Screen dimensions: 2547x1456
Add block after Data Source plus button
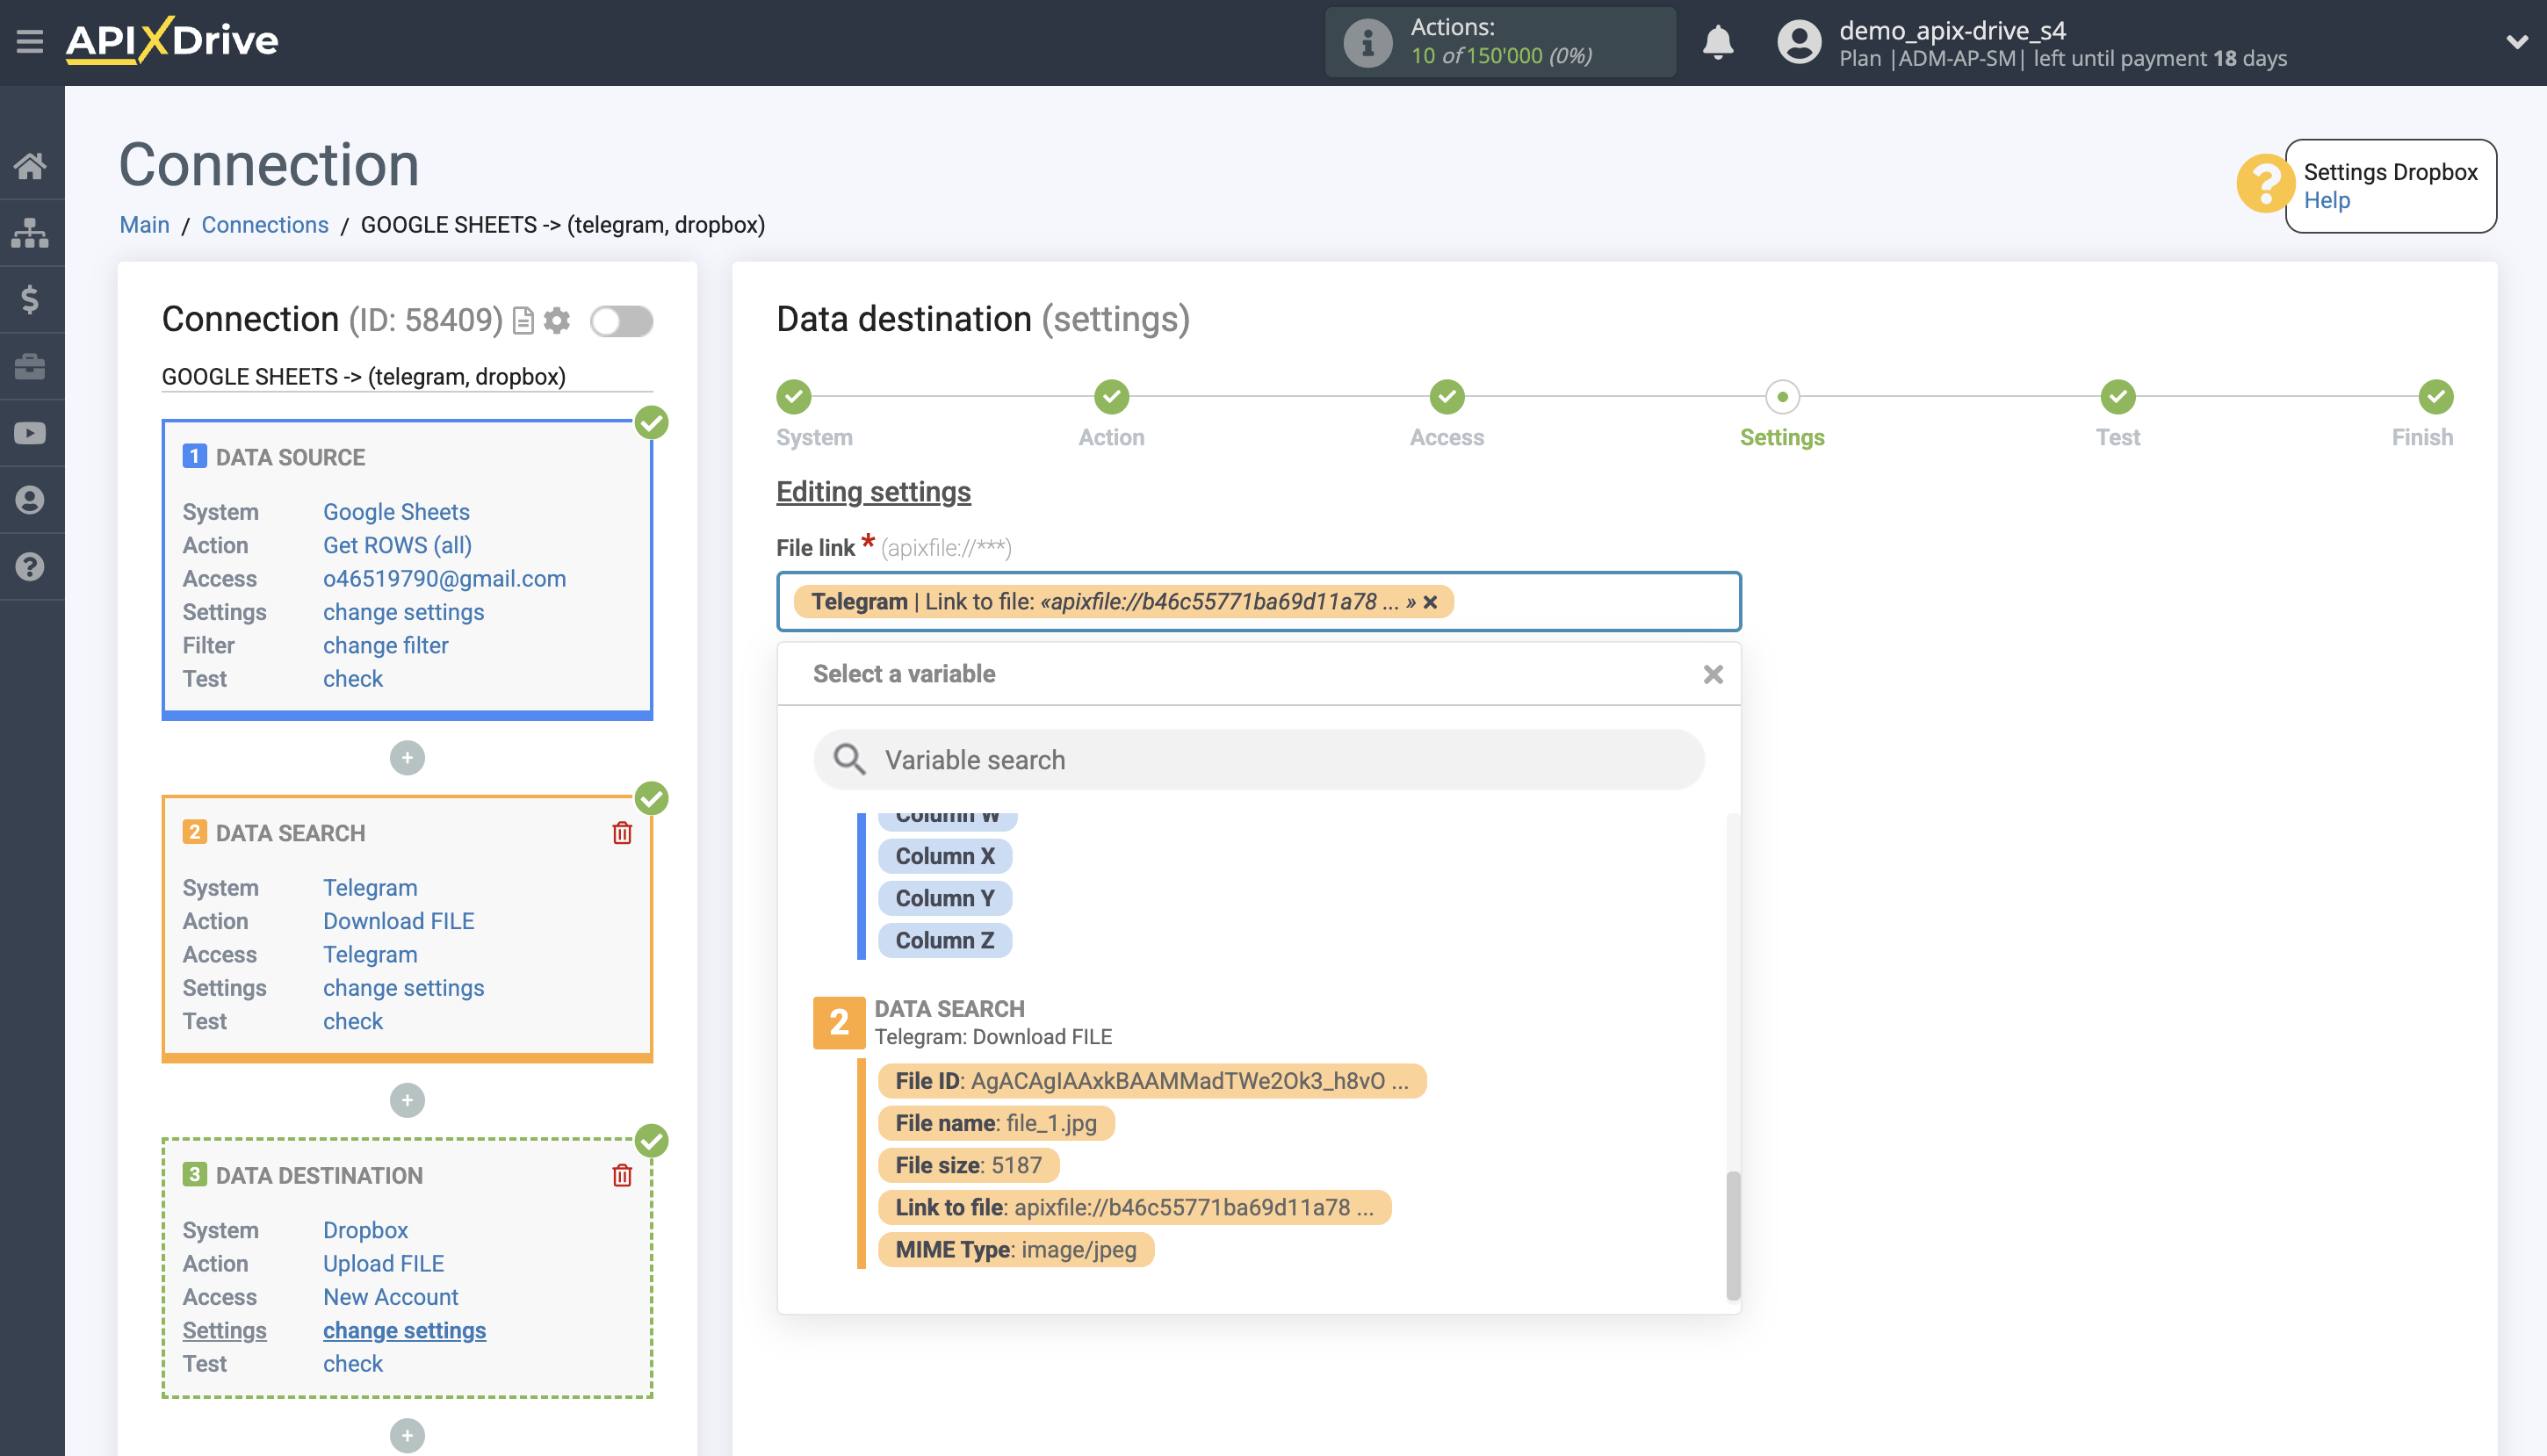tap(407, 758)
